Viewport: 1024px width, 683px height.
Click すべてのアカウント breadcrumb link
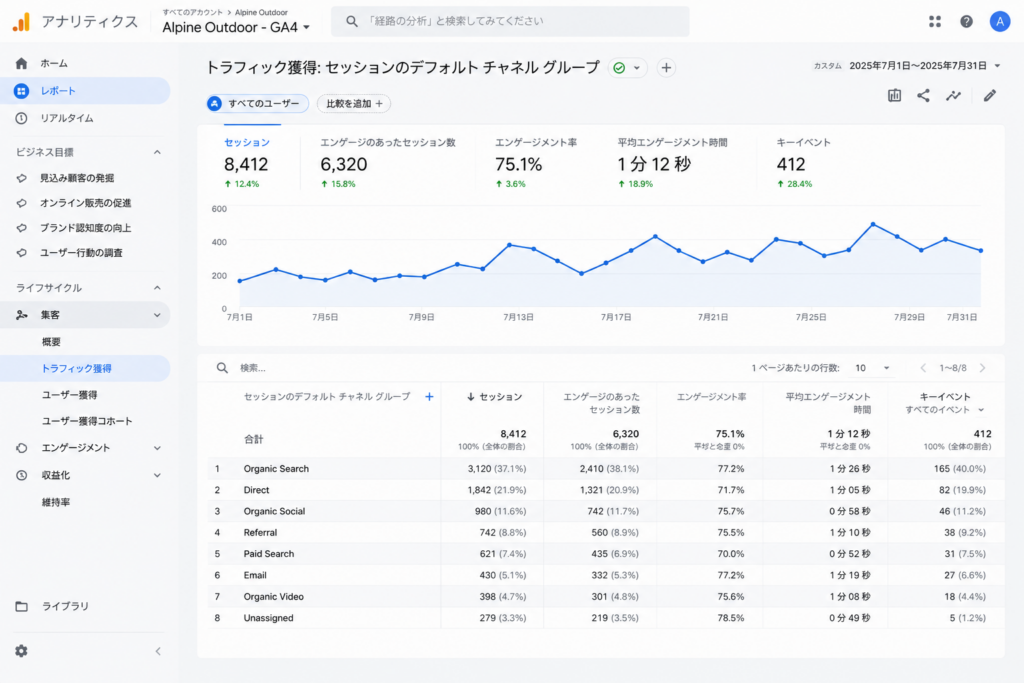pyautogui.click(x=192, y=12)
